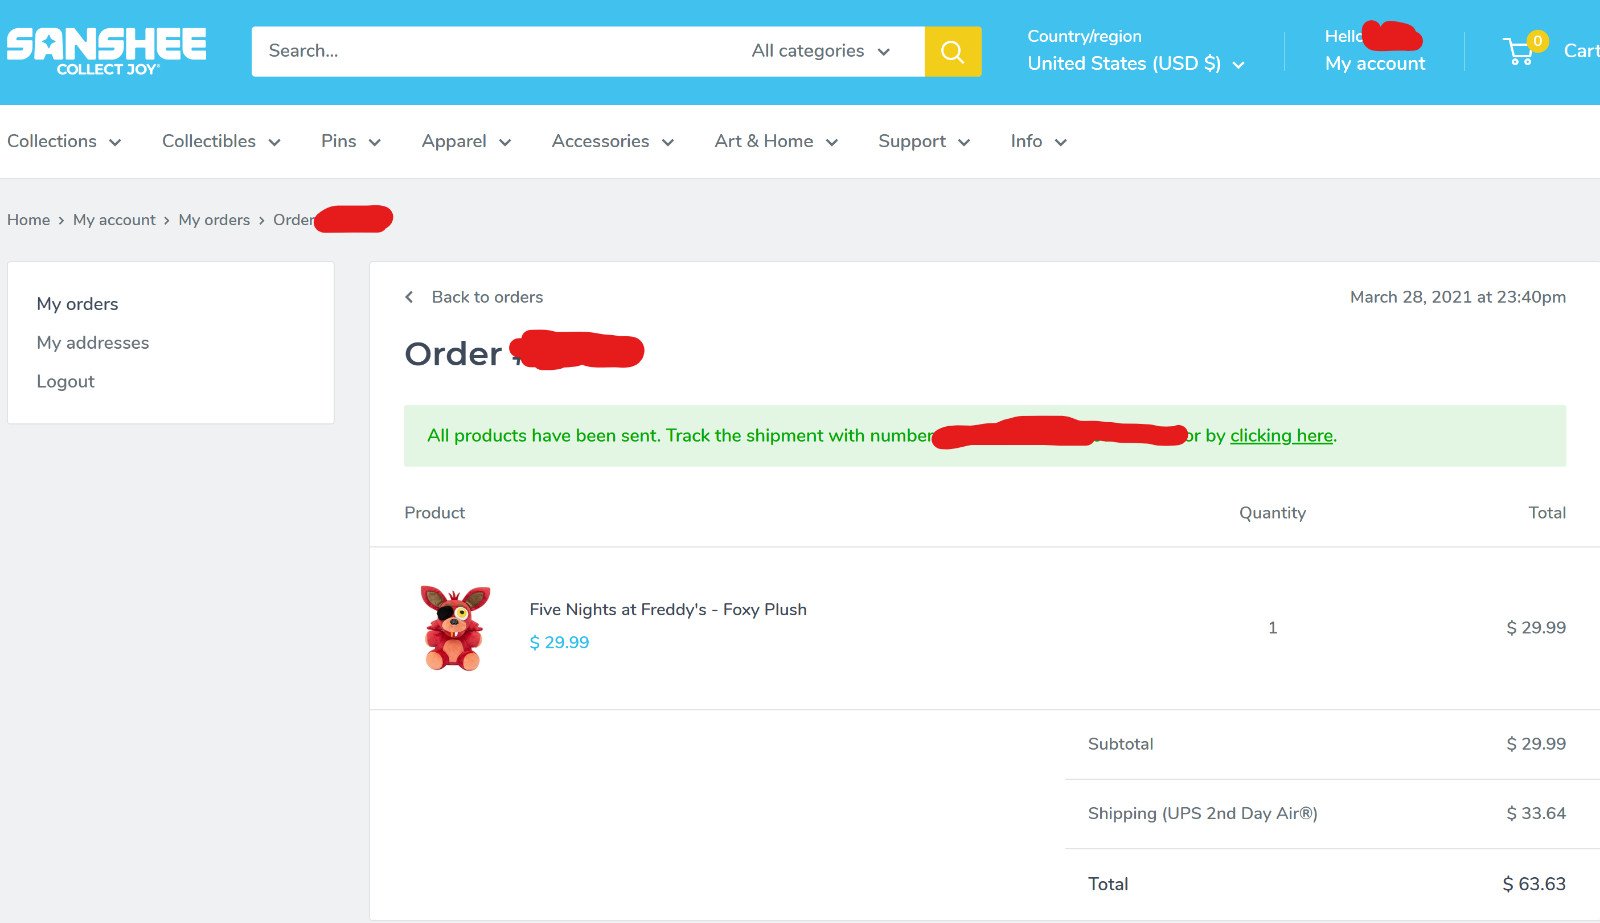This screenshot has height=923, width=1600.
Task: Expand the All categories dropdown
Action: [x=820, y=51]
